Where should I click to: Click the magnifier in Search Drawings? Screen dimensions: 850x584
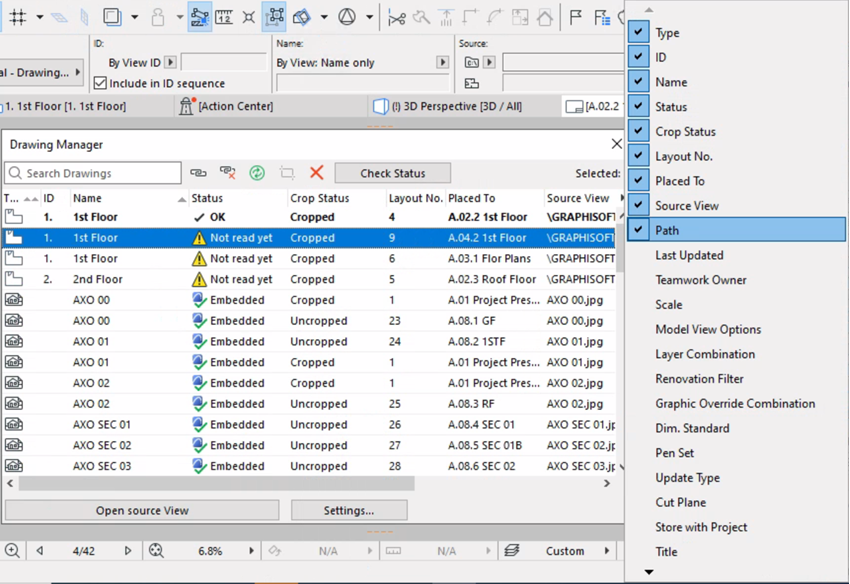tap(15, 173)
